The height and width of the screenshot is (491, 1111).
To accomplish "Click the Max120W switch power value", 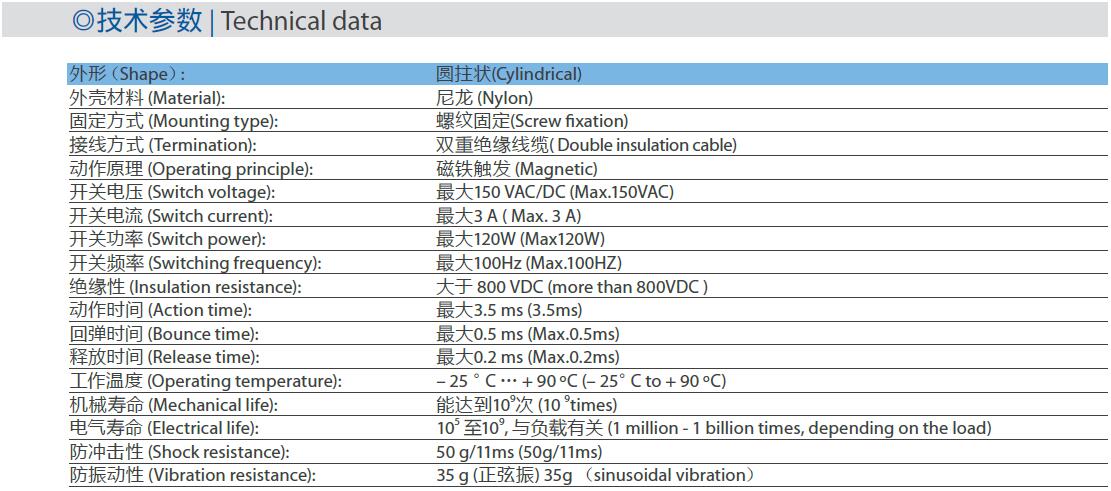I will tap(520, 239).
